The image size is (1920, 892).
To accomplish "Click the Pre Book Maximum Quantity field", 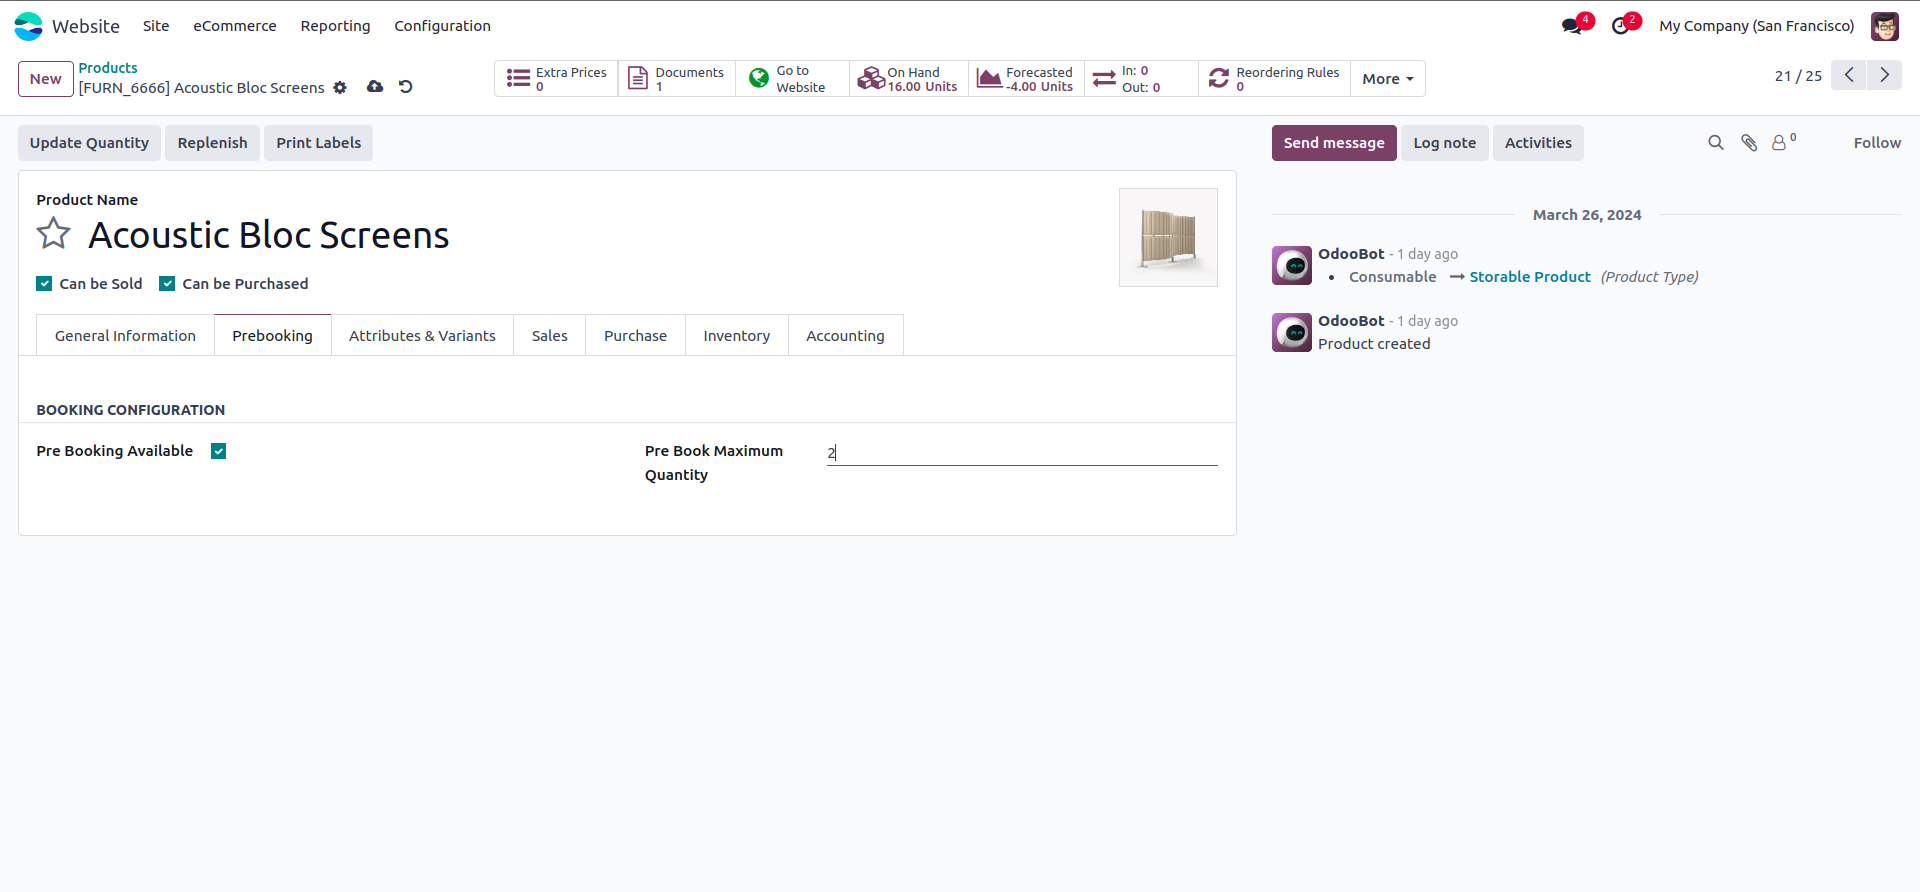I will [1022, 453].
